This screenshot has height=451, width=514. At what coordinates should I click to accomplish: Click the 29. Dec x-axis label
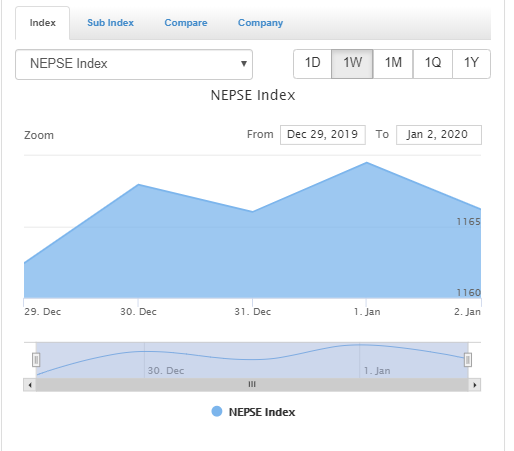[x=42, y=312]
